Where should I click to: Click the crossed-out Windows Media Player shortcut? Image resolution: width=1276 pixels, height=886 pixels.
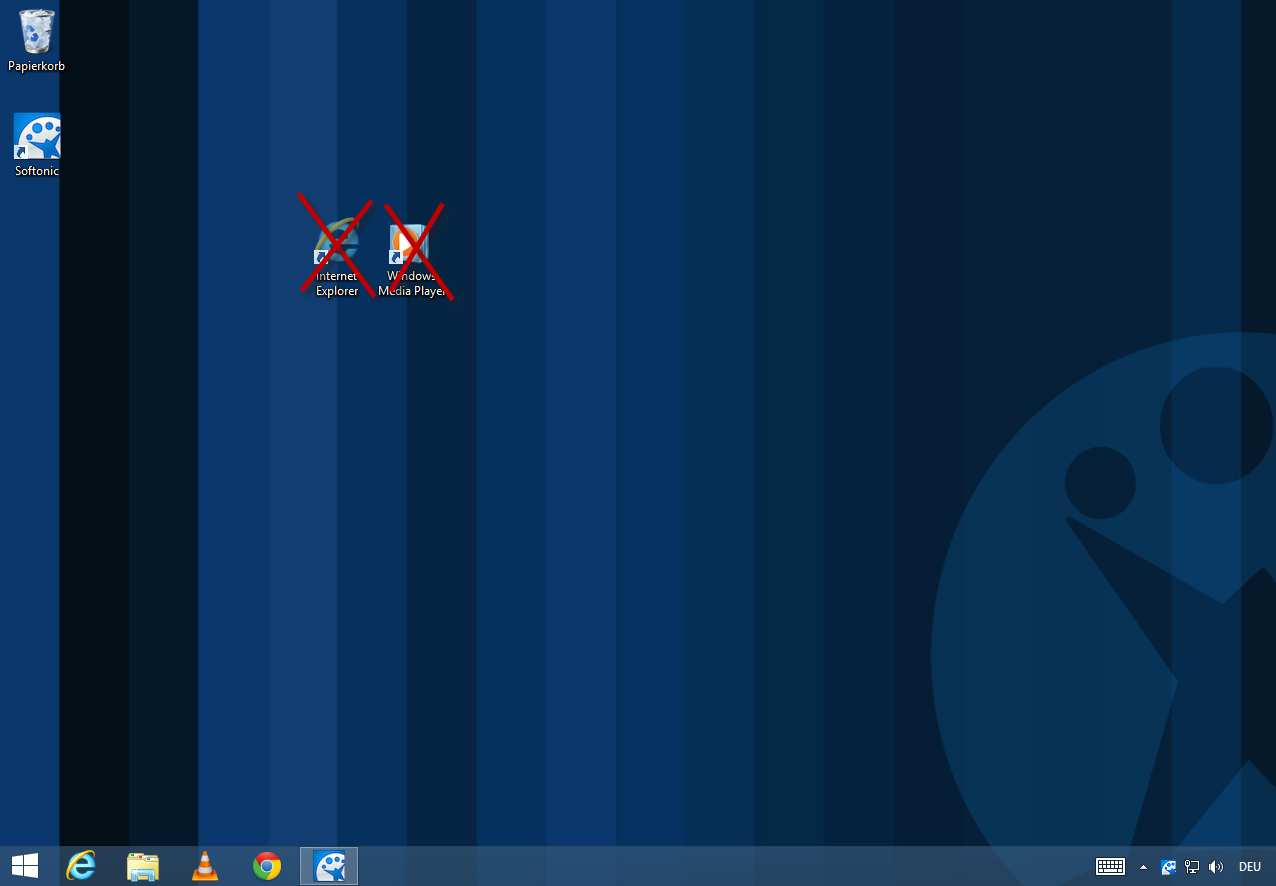pyautogui.click(x=410, y=243)
